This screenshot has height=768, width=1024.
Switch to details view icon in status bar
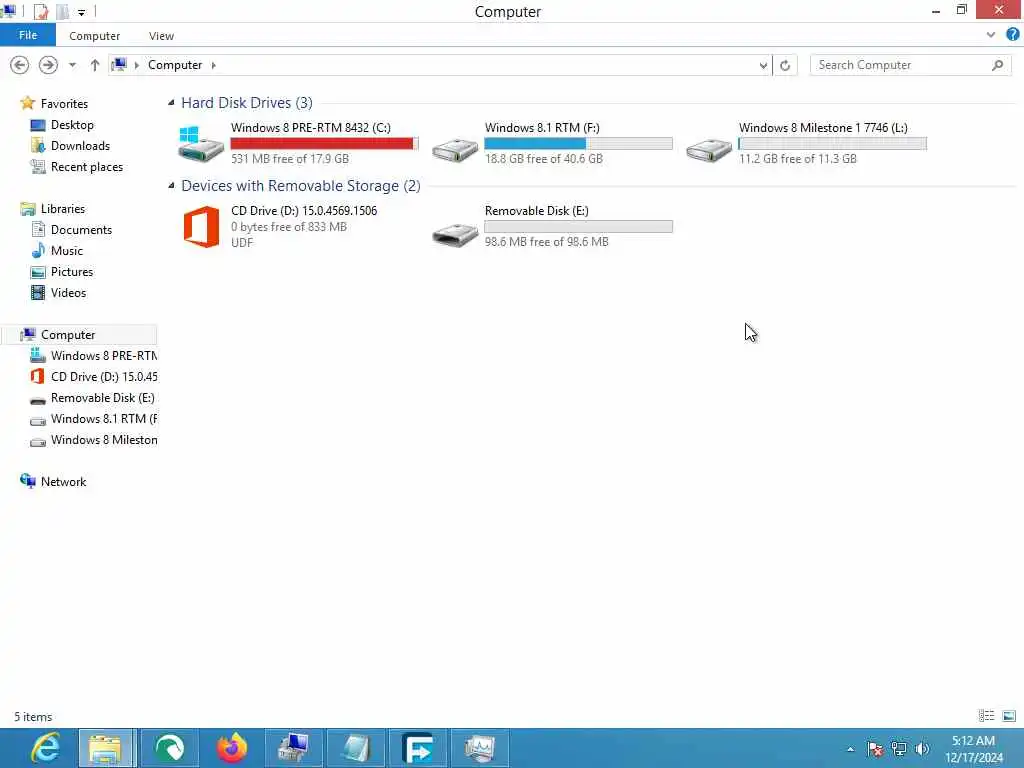(986, 716)
